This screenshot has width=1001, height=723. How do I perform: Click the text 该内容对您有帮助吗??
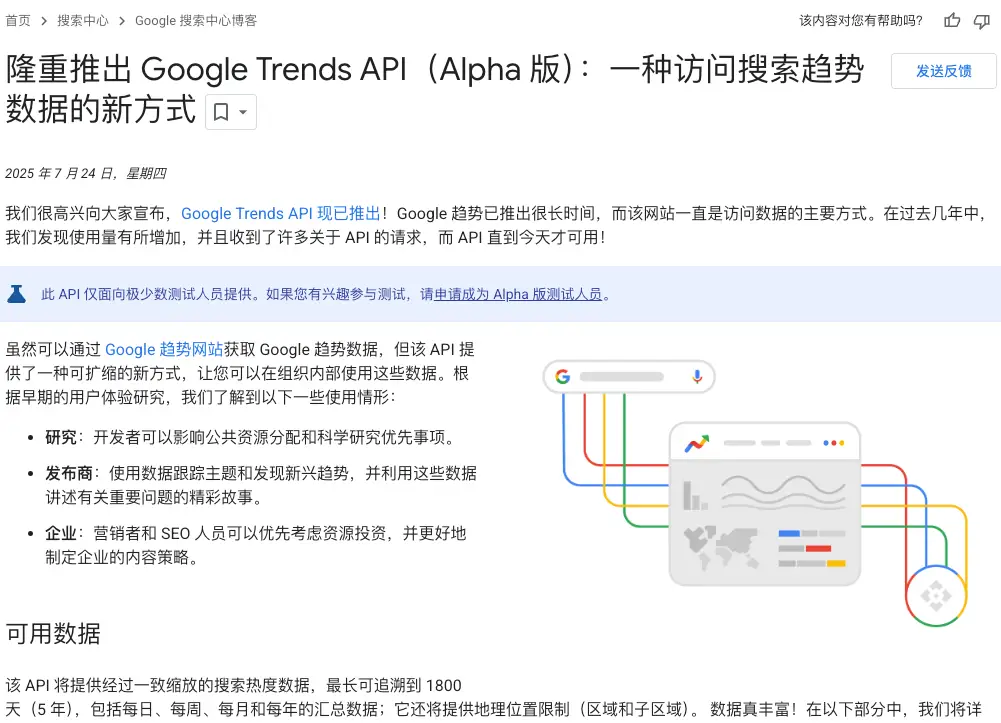point(861,20)
